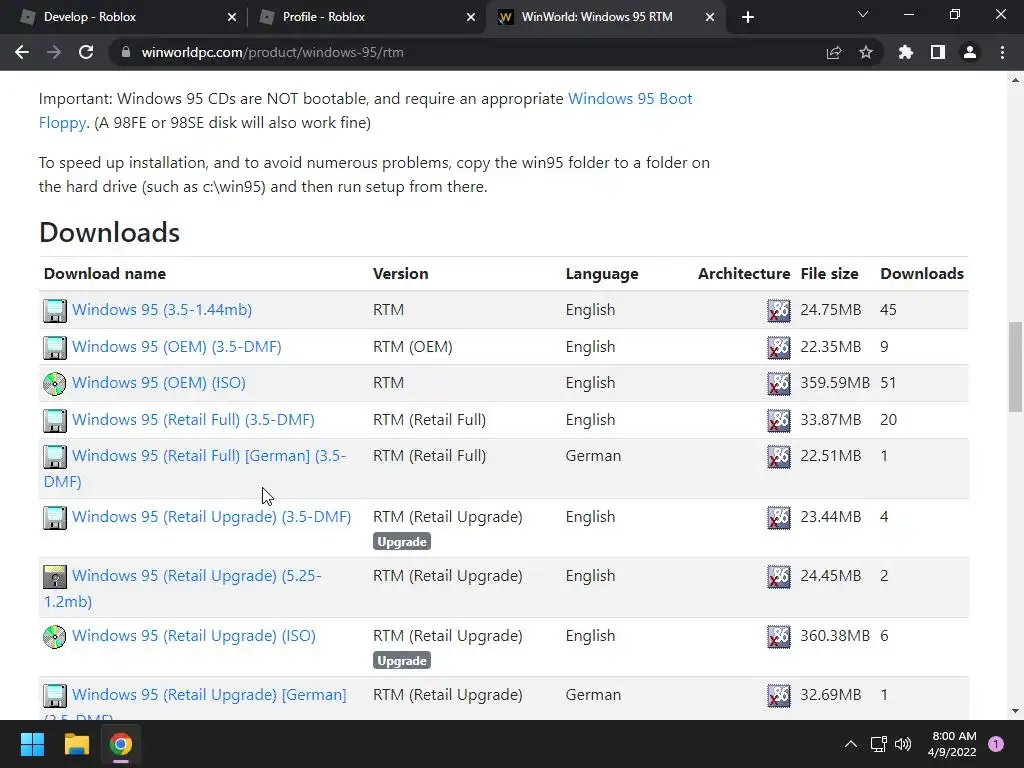
Task: Click the x86 architecture icon in the 33.87MB row
Action: tap(778, 421)
